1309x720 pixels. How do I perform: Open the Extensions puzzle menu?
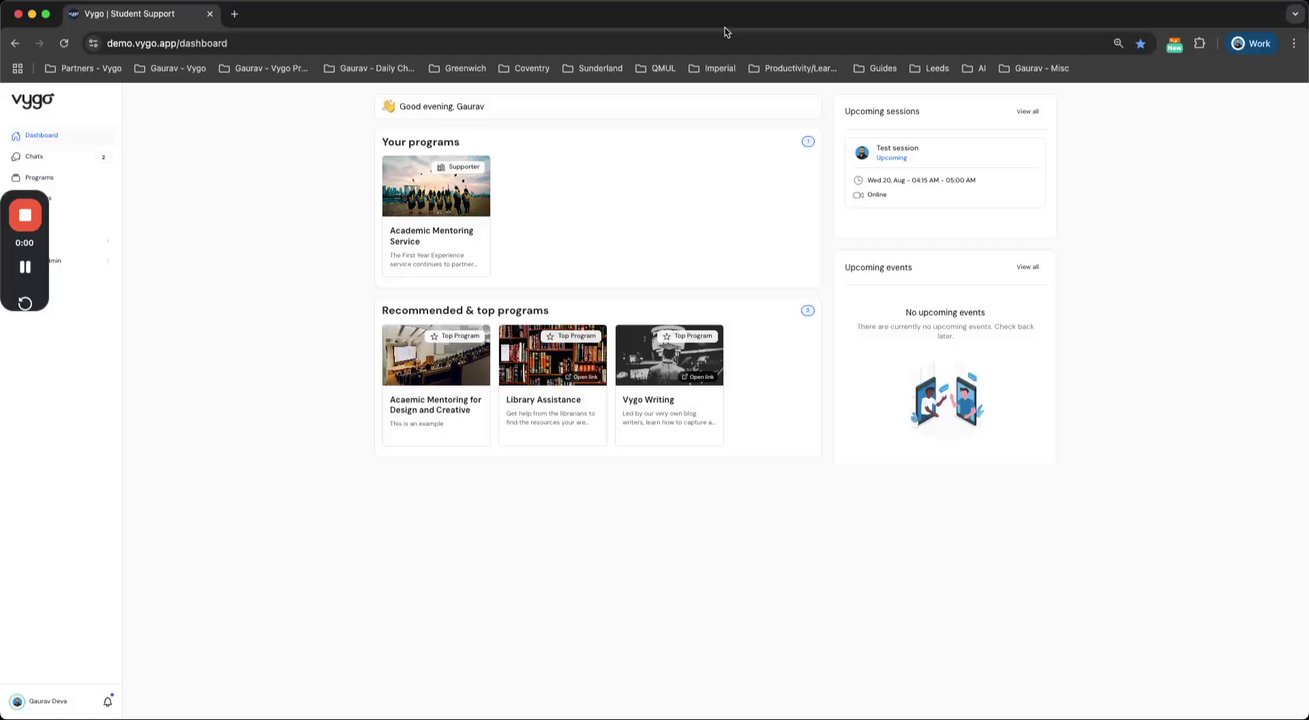pos(1200,43)
